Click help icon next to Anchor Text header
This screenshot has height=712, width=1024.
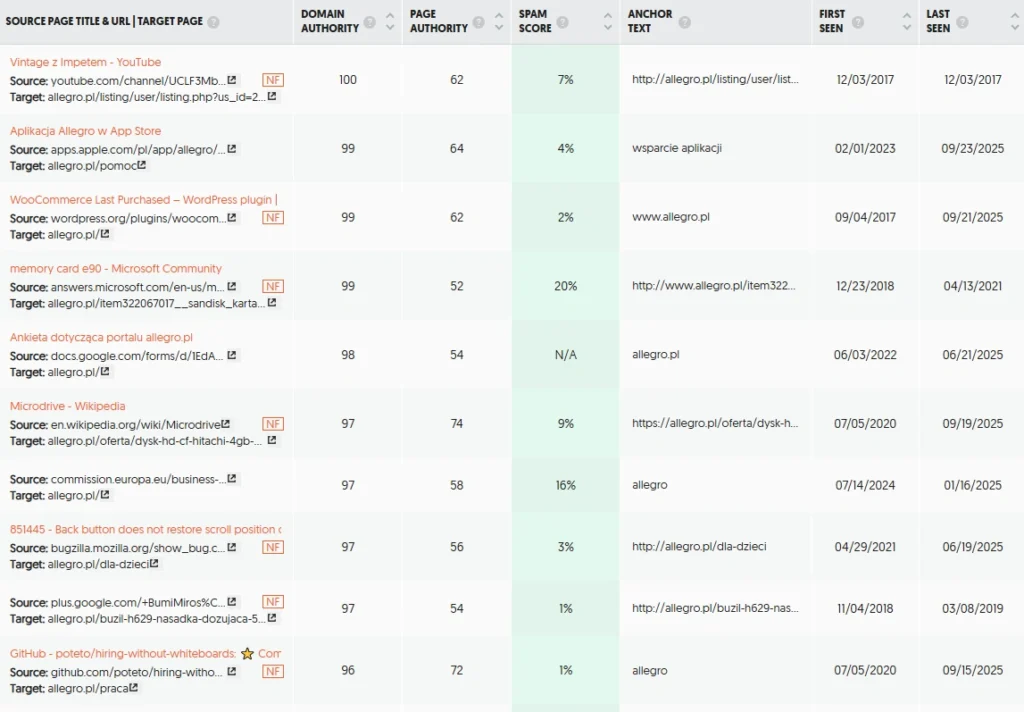pos(684,22)
